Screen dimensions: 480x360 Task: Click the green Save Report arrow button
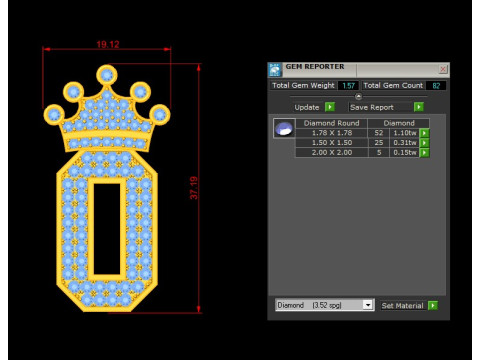[x=419, y=107]
